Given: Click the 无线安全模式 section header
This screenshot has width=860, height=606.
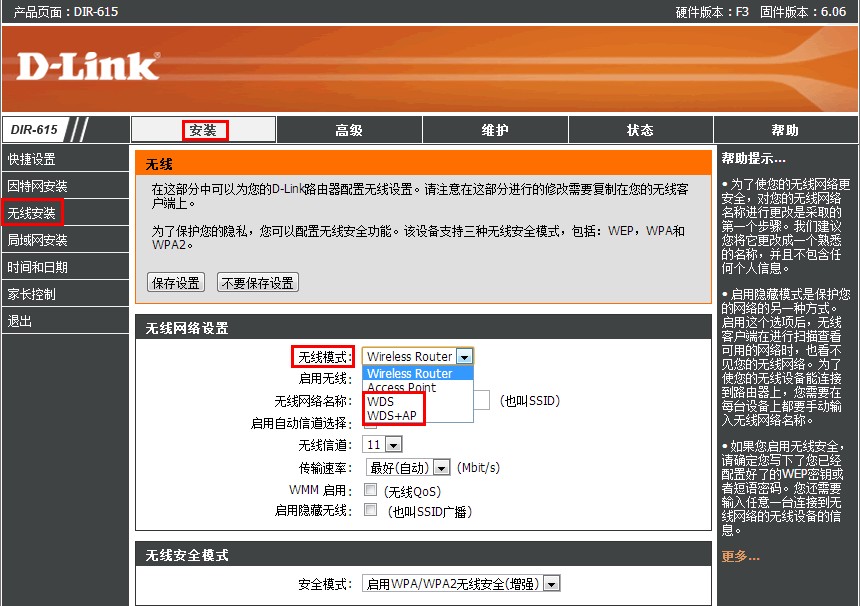Looking at the screenshot, I should click(x=187, y=555).
